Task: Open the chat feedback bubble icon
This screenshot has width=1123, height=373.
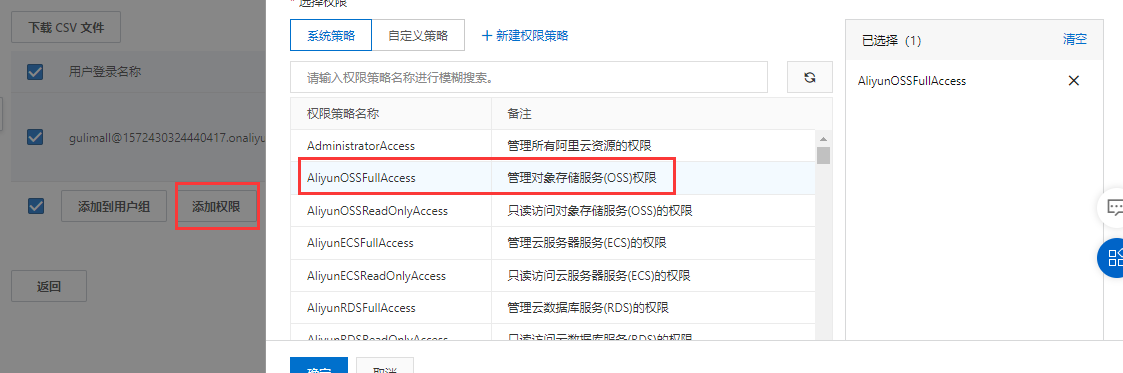Action: coord(1114,208)
